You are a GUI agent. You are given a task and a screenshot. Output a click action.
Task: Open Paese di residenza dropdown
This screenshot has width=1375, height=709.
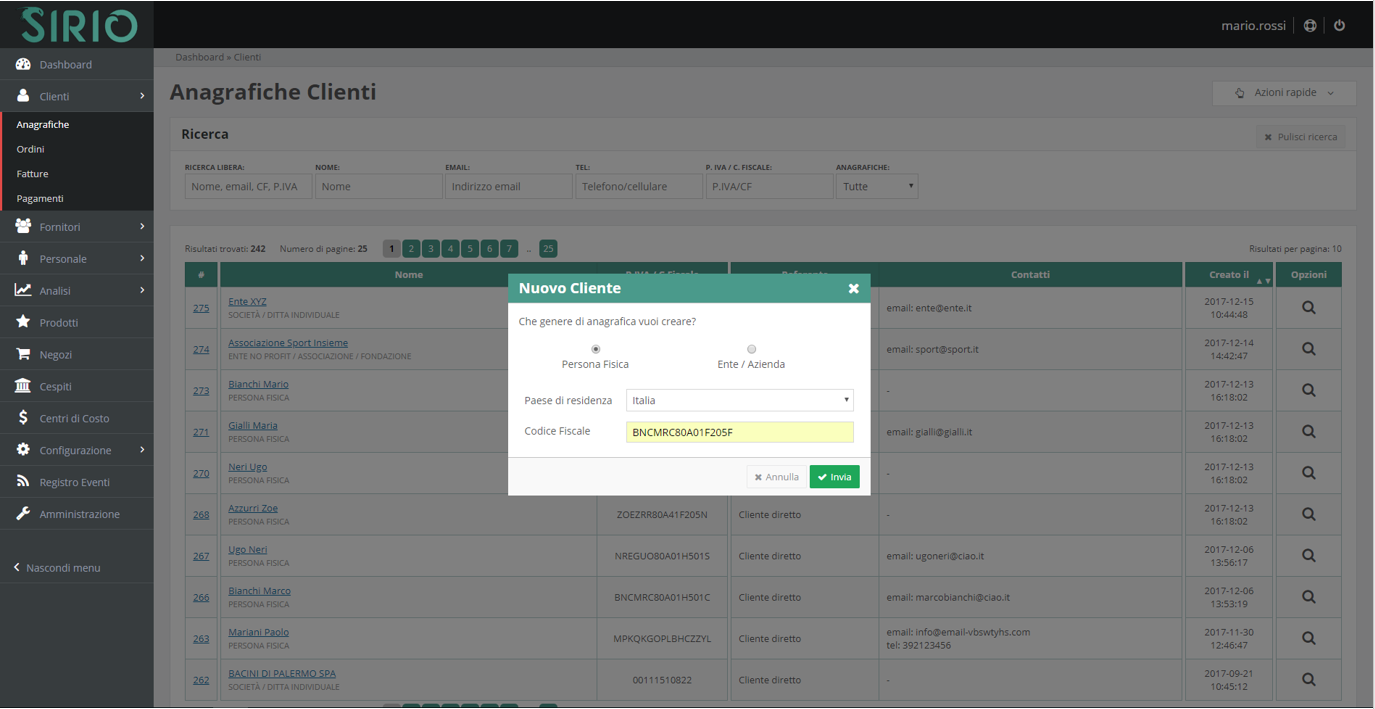[739, 400]
